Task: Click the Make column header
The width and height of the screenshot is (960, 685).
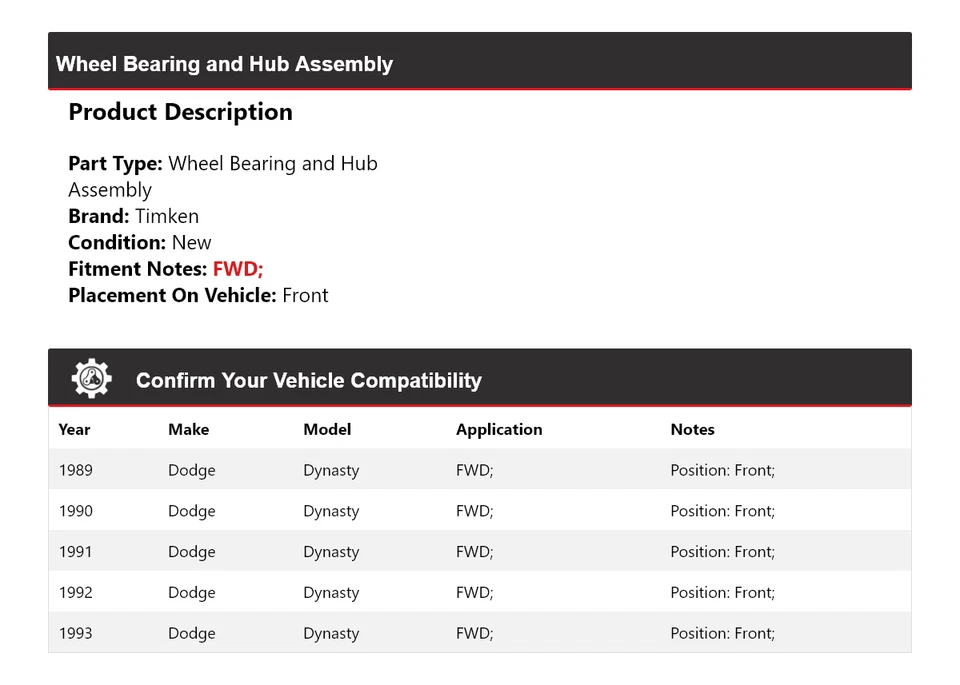Action: (188, 429)
